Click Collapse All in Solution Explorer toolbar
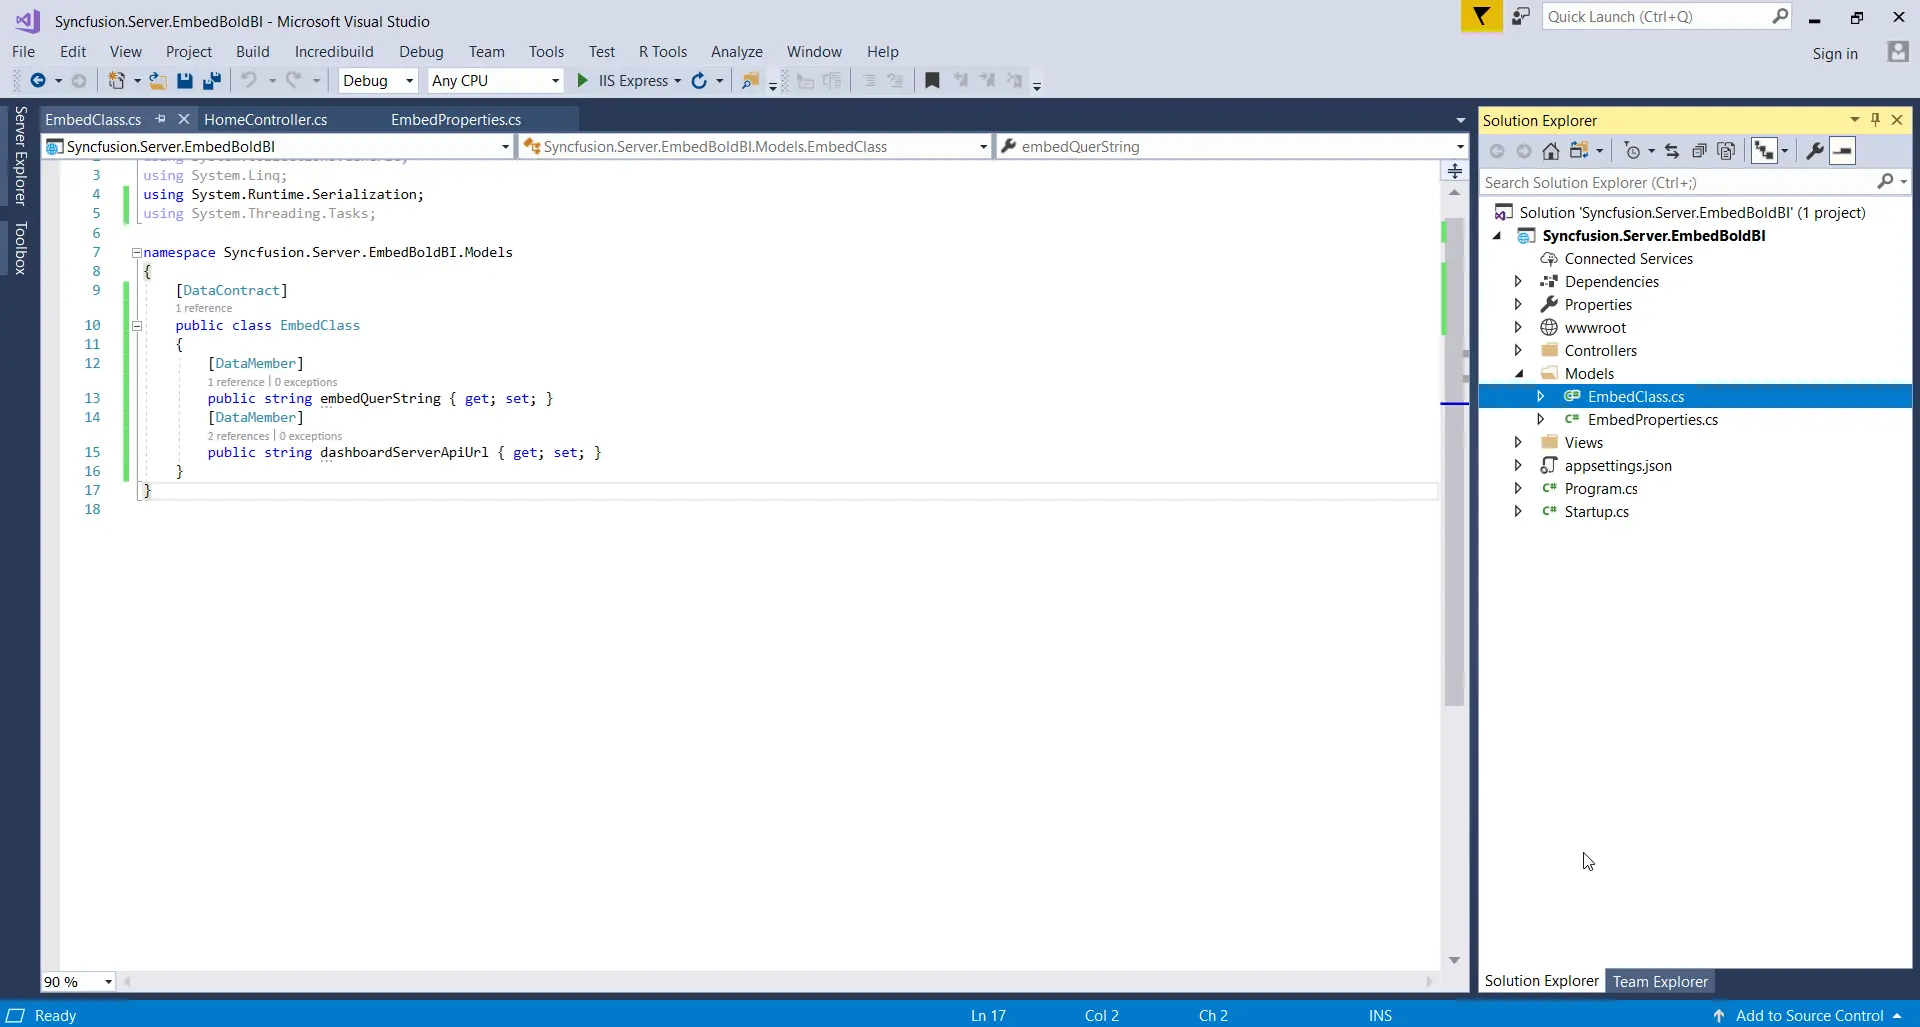The width and height of the screenshot is (1920, 1027). point(1699,151)
